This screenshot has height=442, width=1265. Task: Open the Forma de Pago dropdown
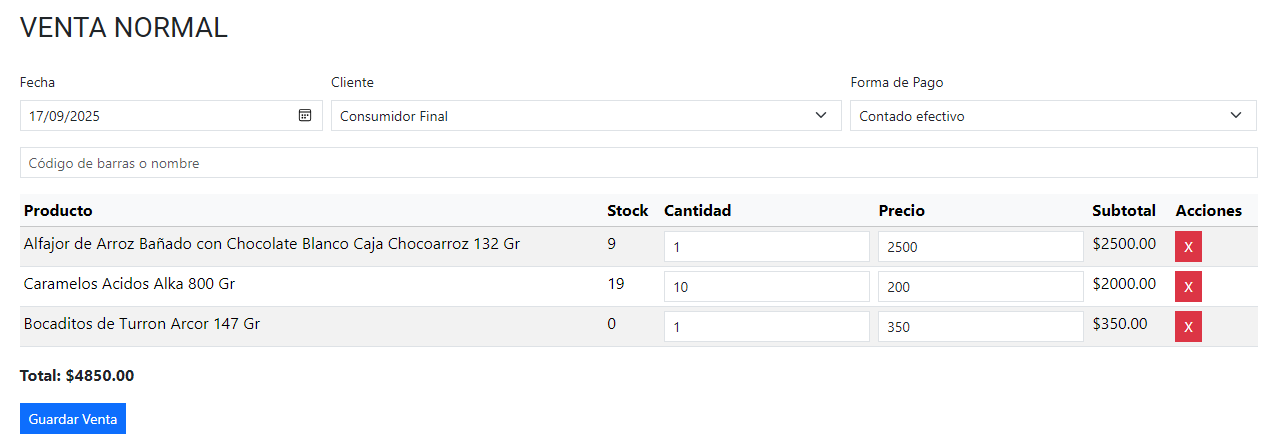click(1052, 116)
